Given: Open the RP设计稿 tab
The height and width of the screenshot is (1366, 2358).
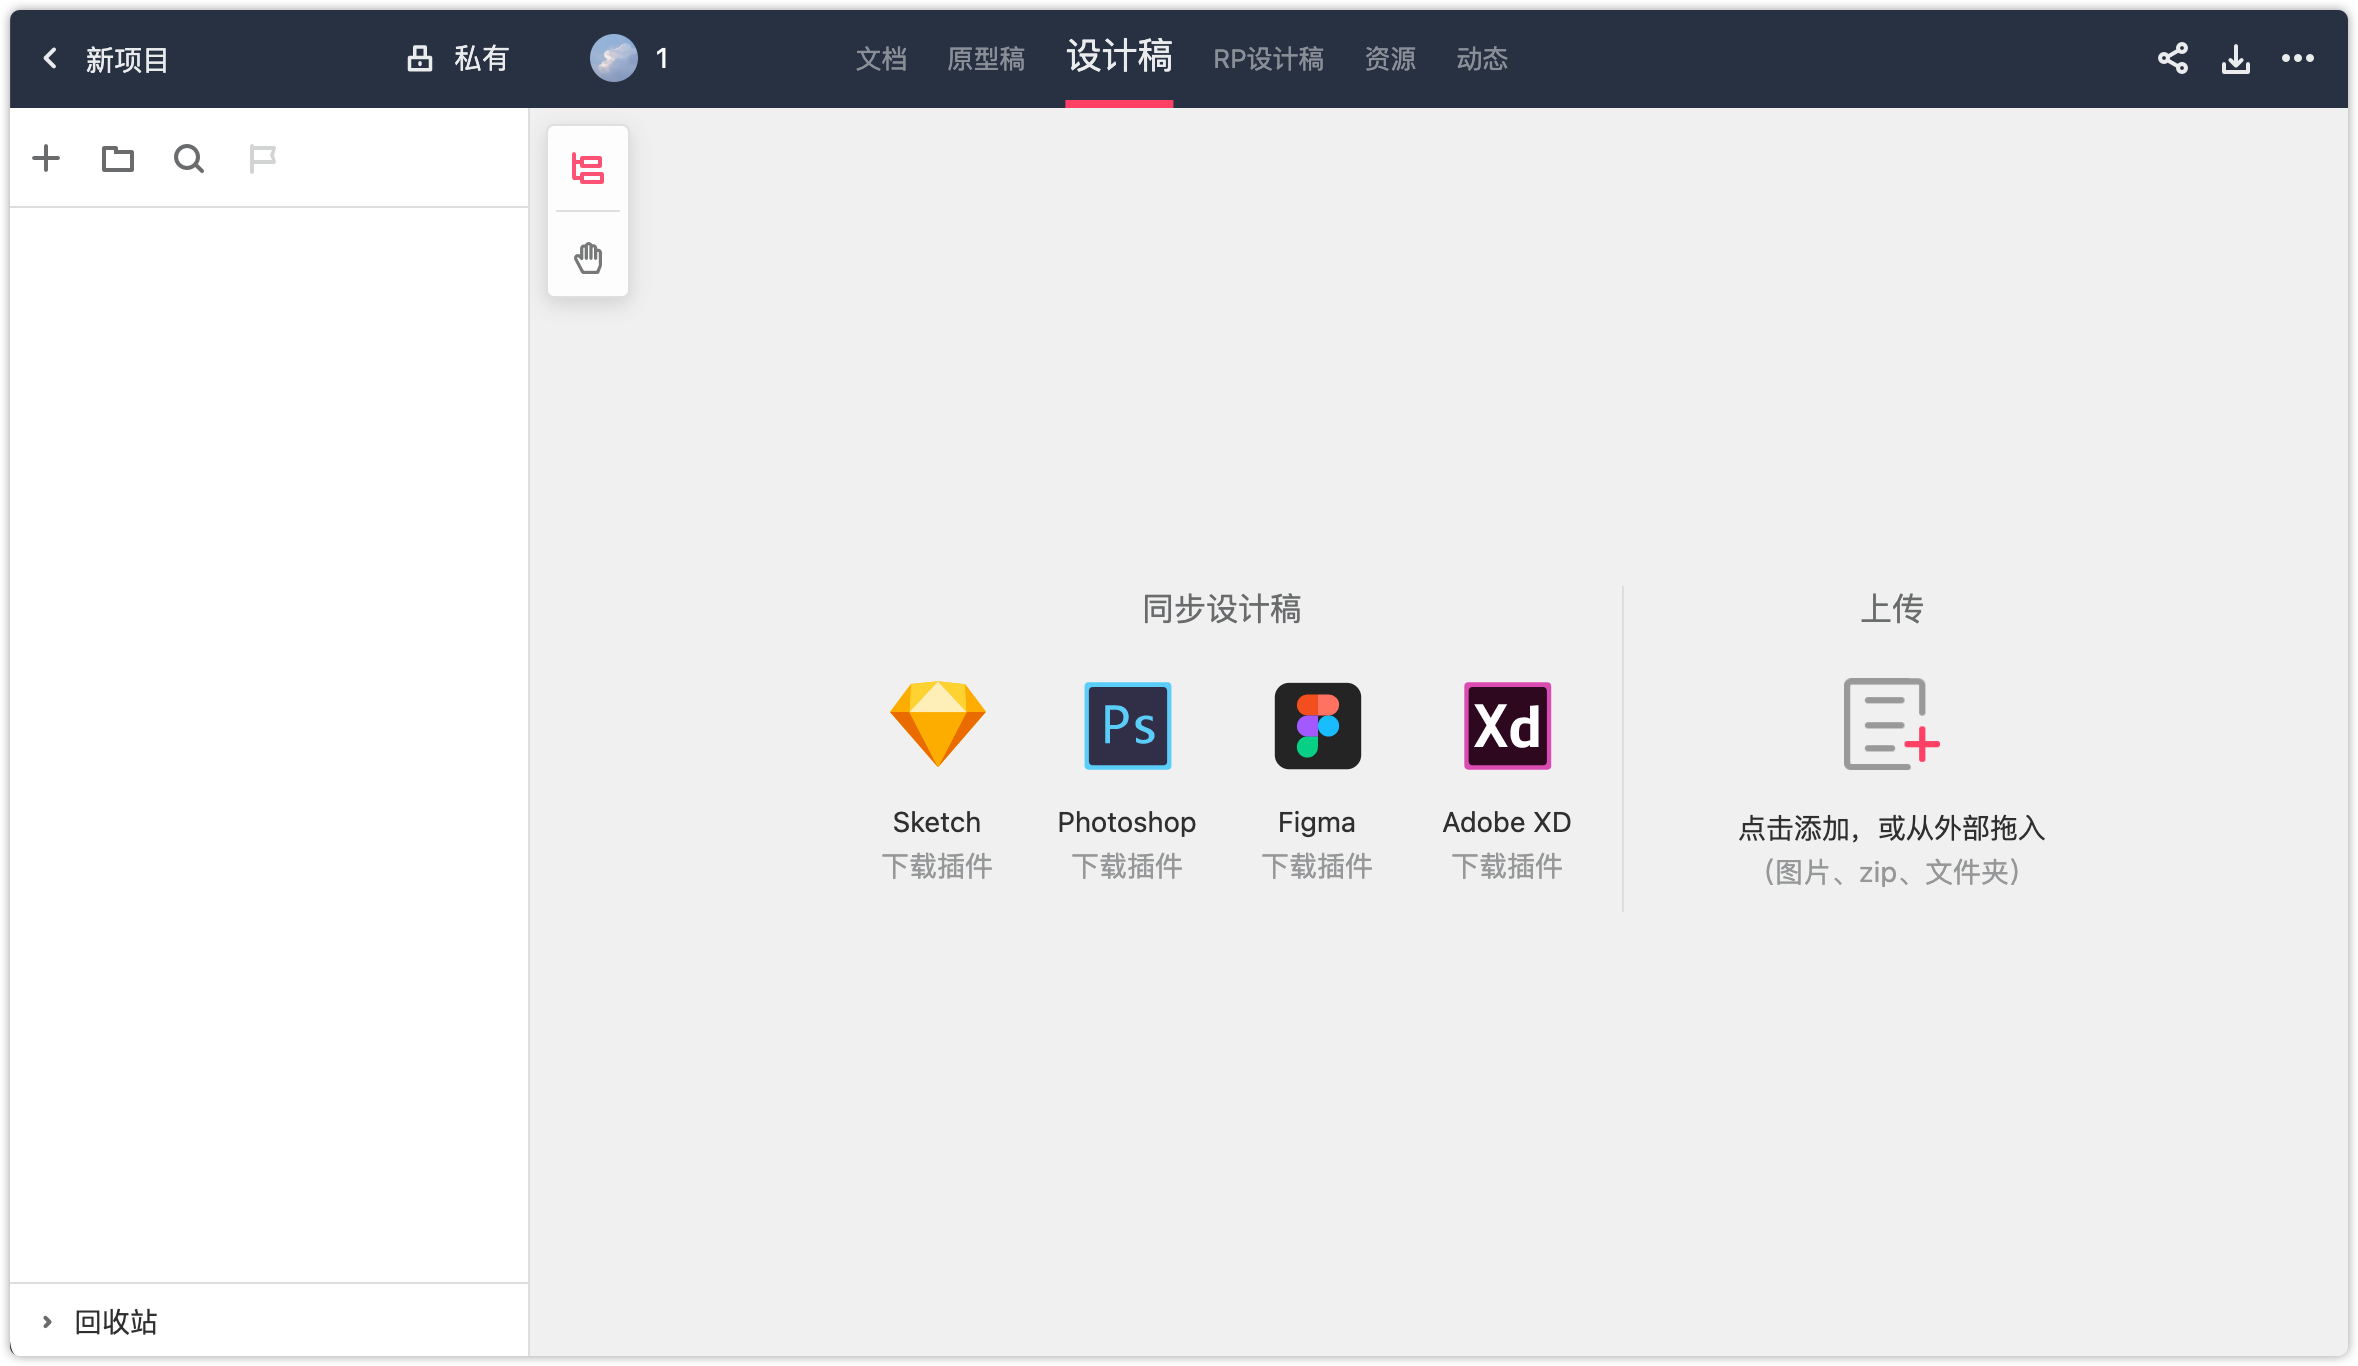Looking at the screenshot, I should point(1269,59).
